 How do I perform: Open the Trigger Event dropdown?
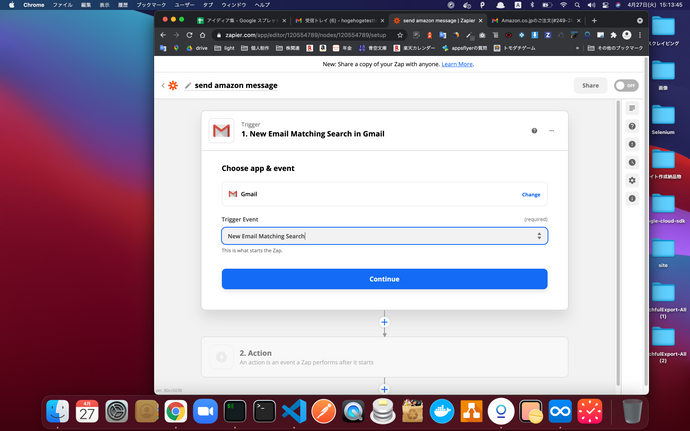384,236
